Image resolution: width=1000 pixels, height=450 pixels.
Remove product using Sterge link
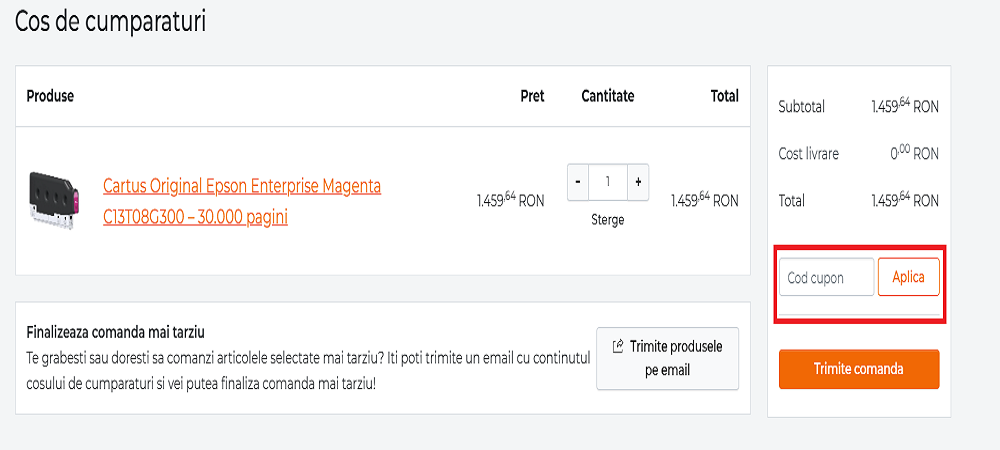click(x=607, y=220)
